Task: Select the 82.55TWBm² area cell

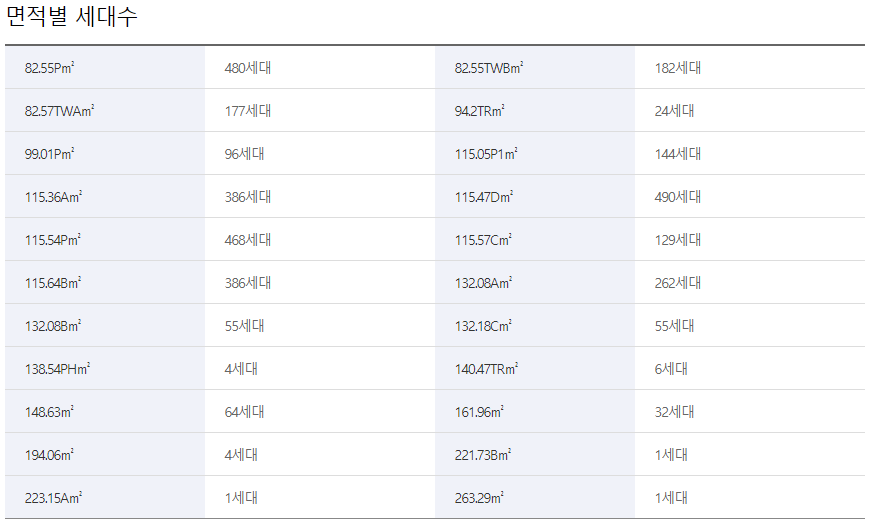Action: pyautogui.click(x=489, y=68)
